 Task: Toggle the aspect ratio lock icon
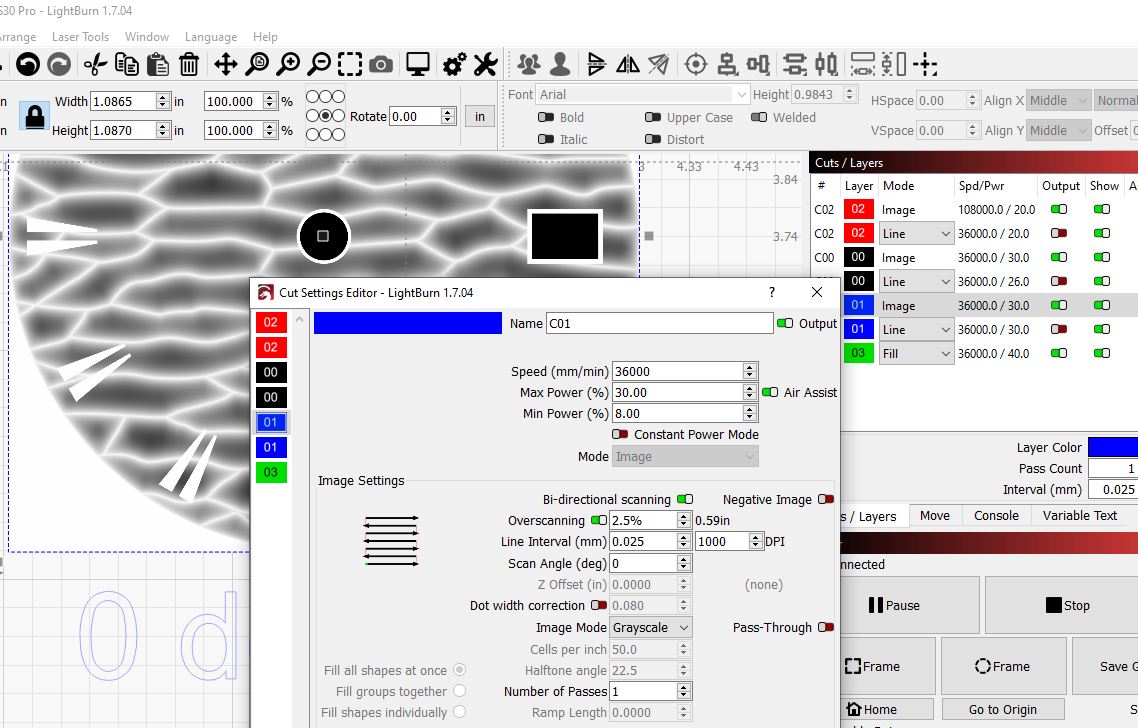click(34, 116)
